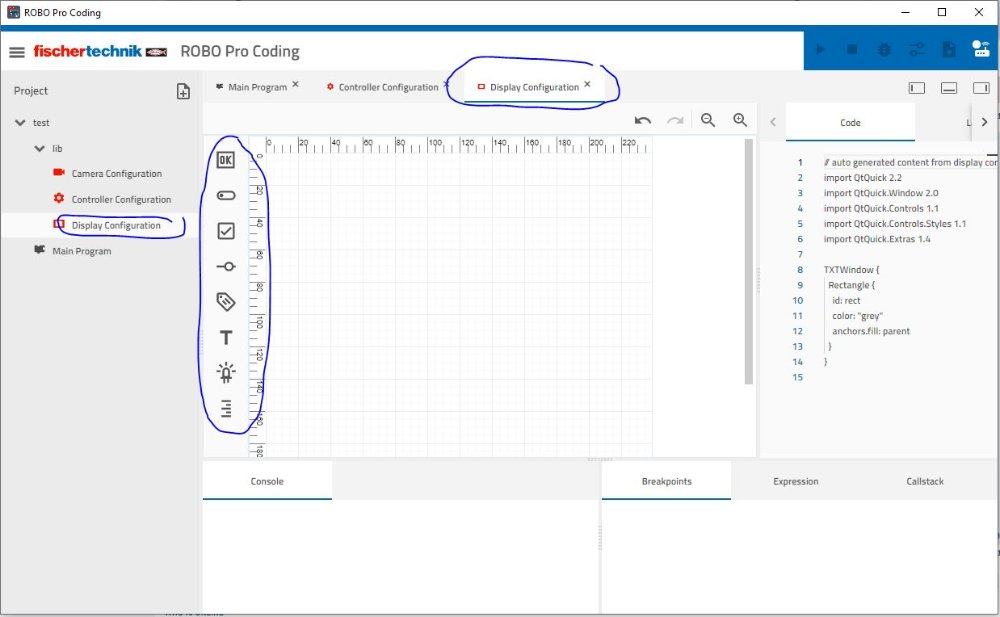Collapse the test project folder
This screenshot has width=1000, height=617.
(x=20, y=123)
